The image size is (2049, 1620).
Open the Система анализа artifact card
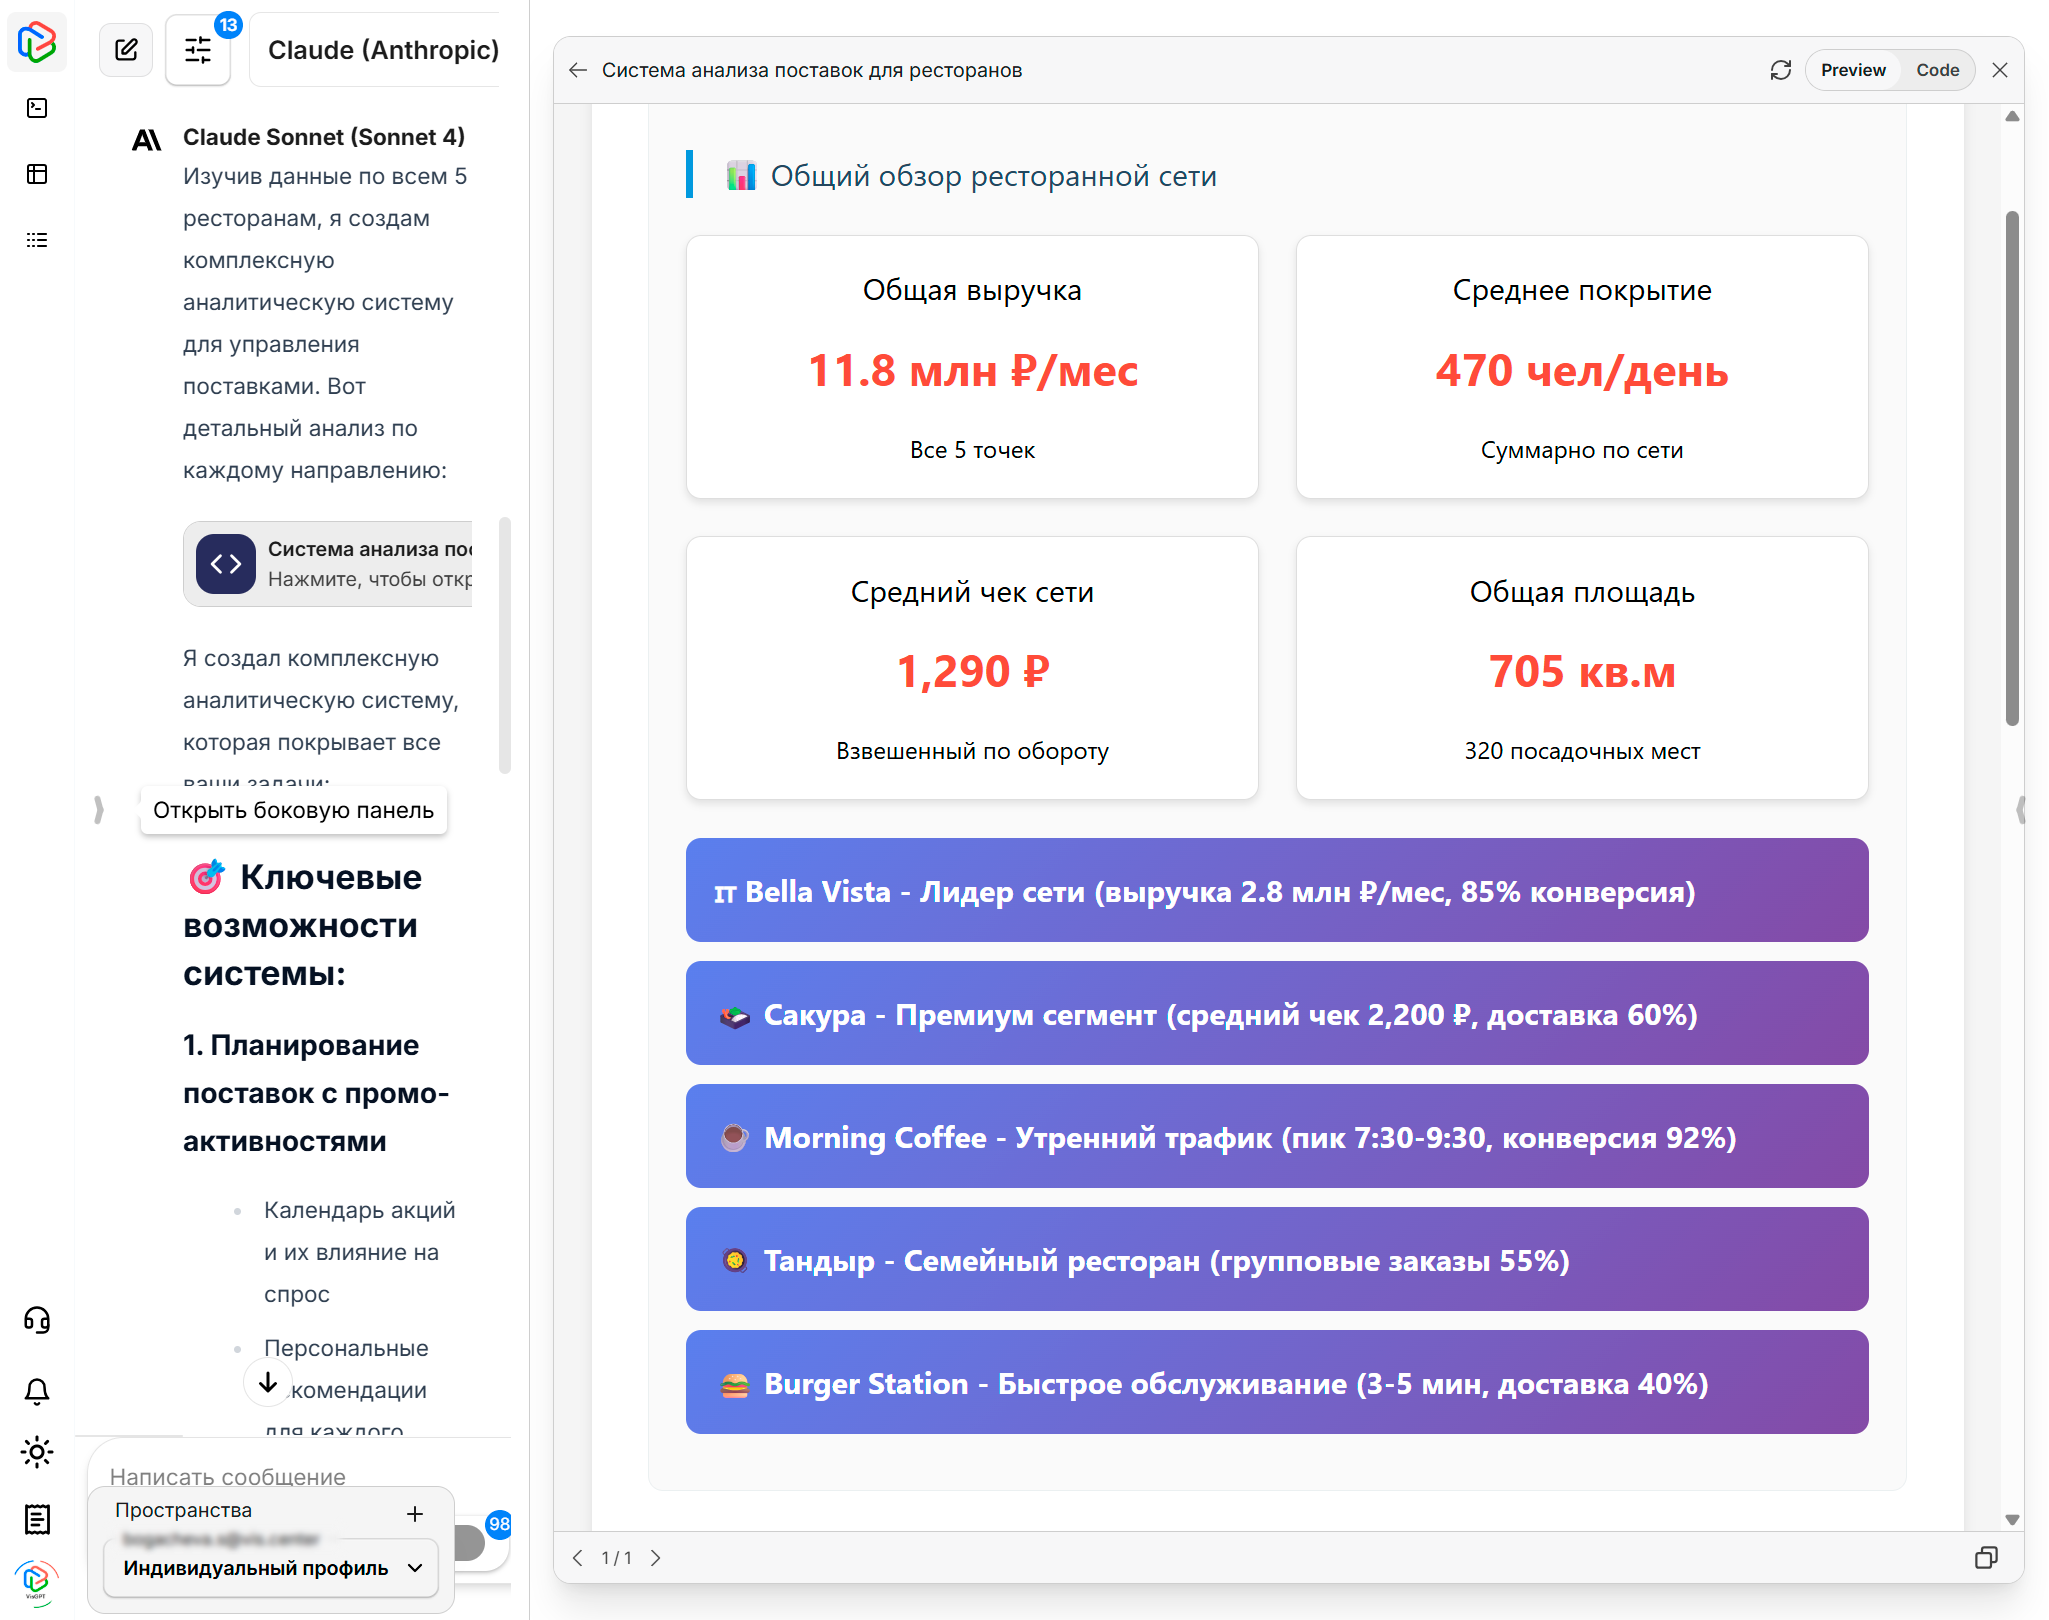[328, 564]
